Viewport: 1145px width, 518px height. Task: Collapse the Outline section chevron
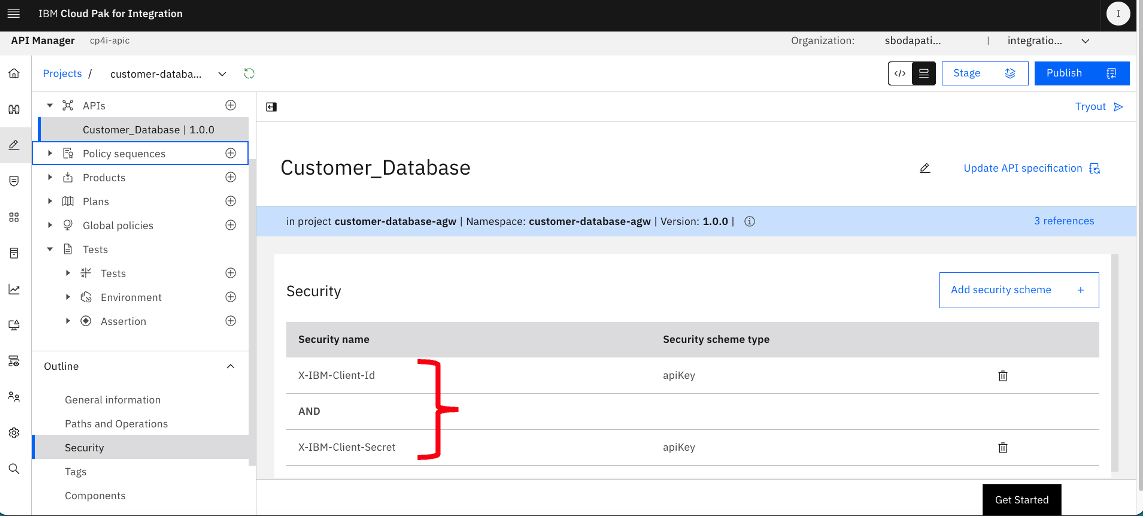click(x=230, y=366)
